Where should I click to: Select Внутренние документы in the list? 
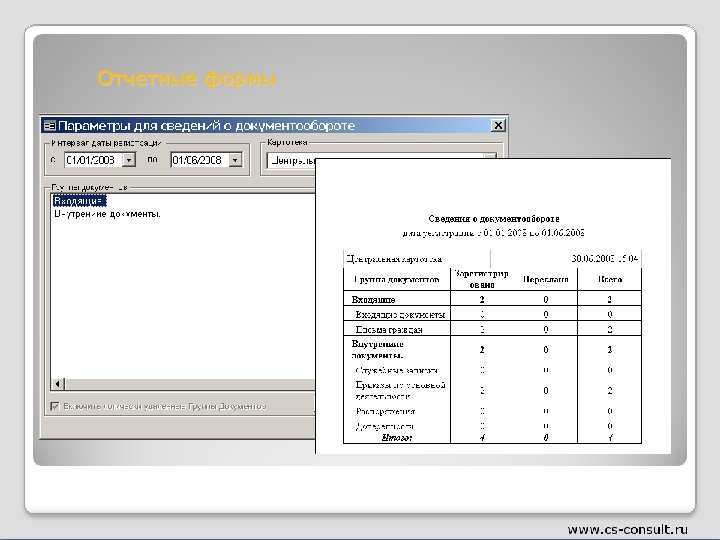pyautogui.click(x=107, y=214)
